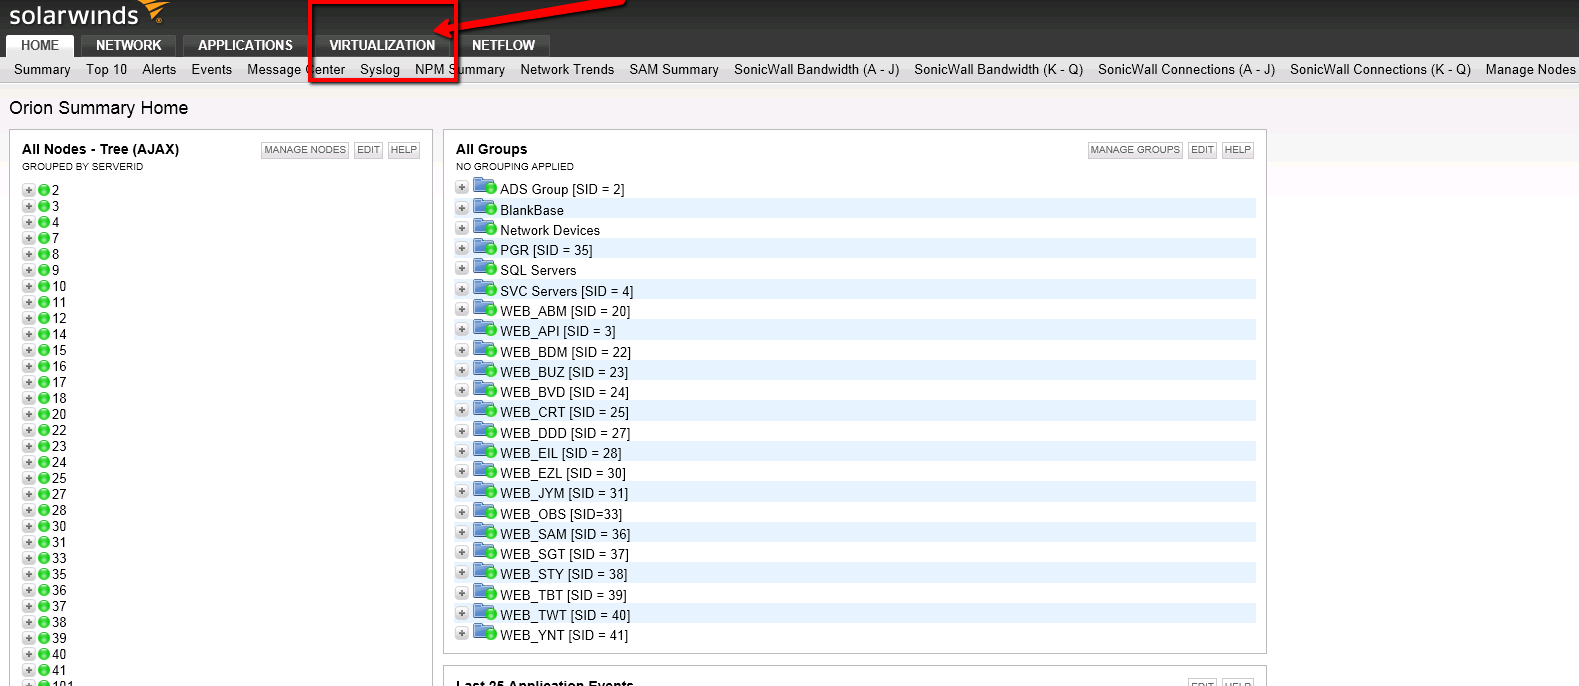Image resolution: width=1579 pixels, height=686 pixels.
Task: Expand node tree item 20
Action: 29,414
